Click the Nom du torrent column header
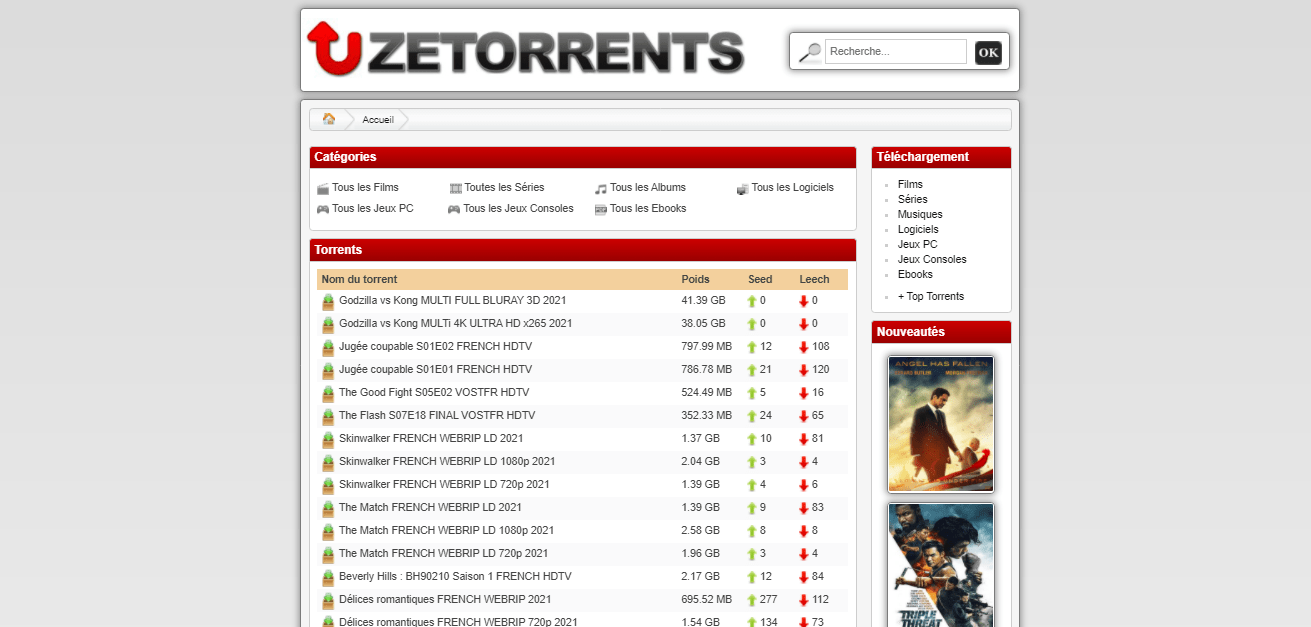Viewport: 1311px width, 627px height. [x=359, y=279]
